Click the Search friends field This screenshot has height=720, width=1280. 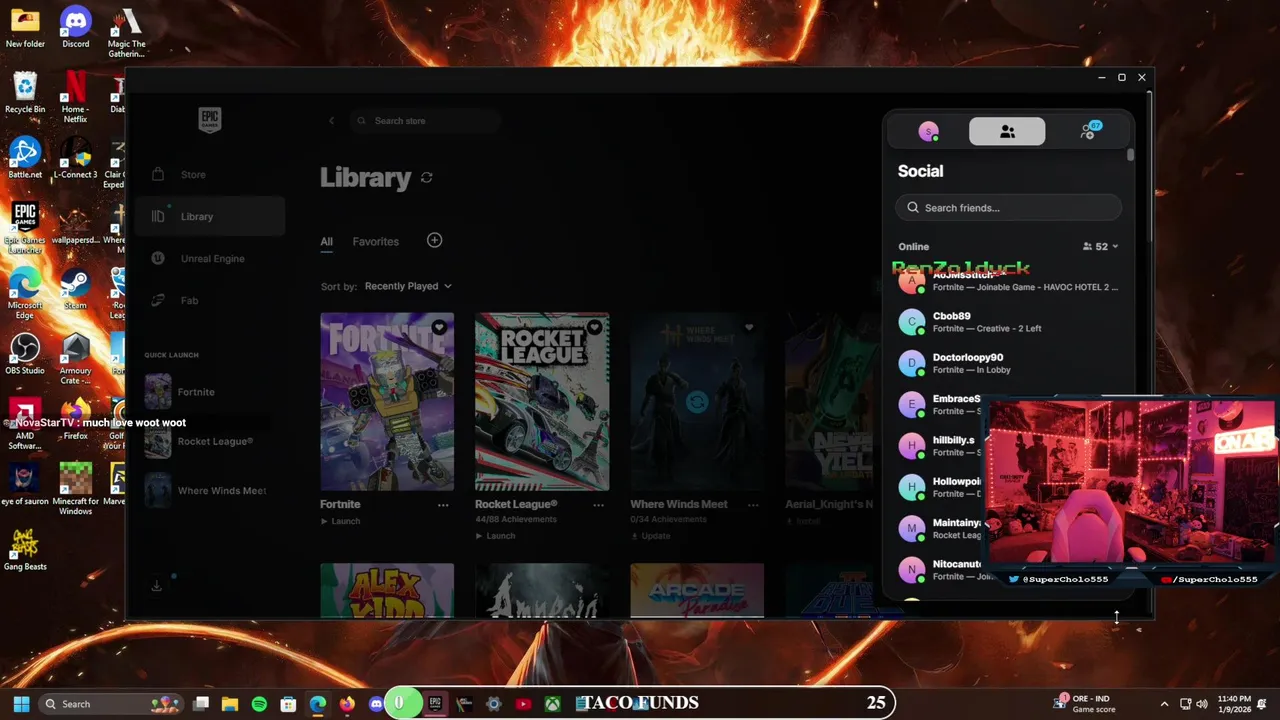1008,208
